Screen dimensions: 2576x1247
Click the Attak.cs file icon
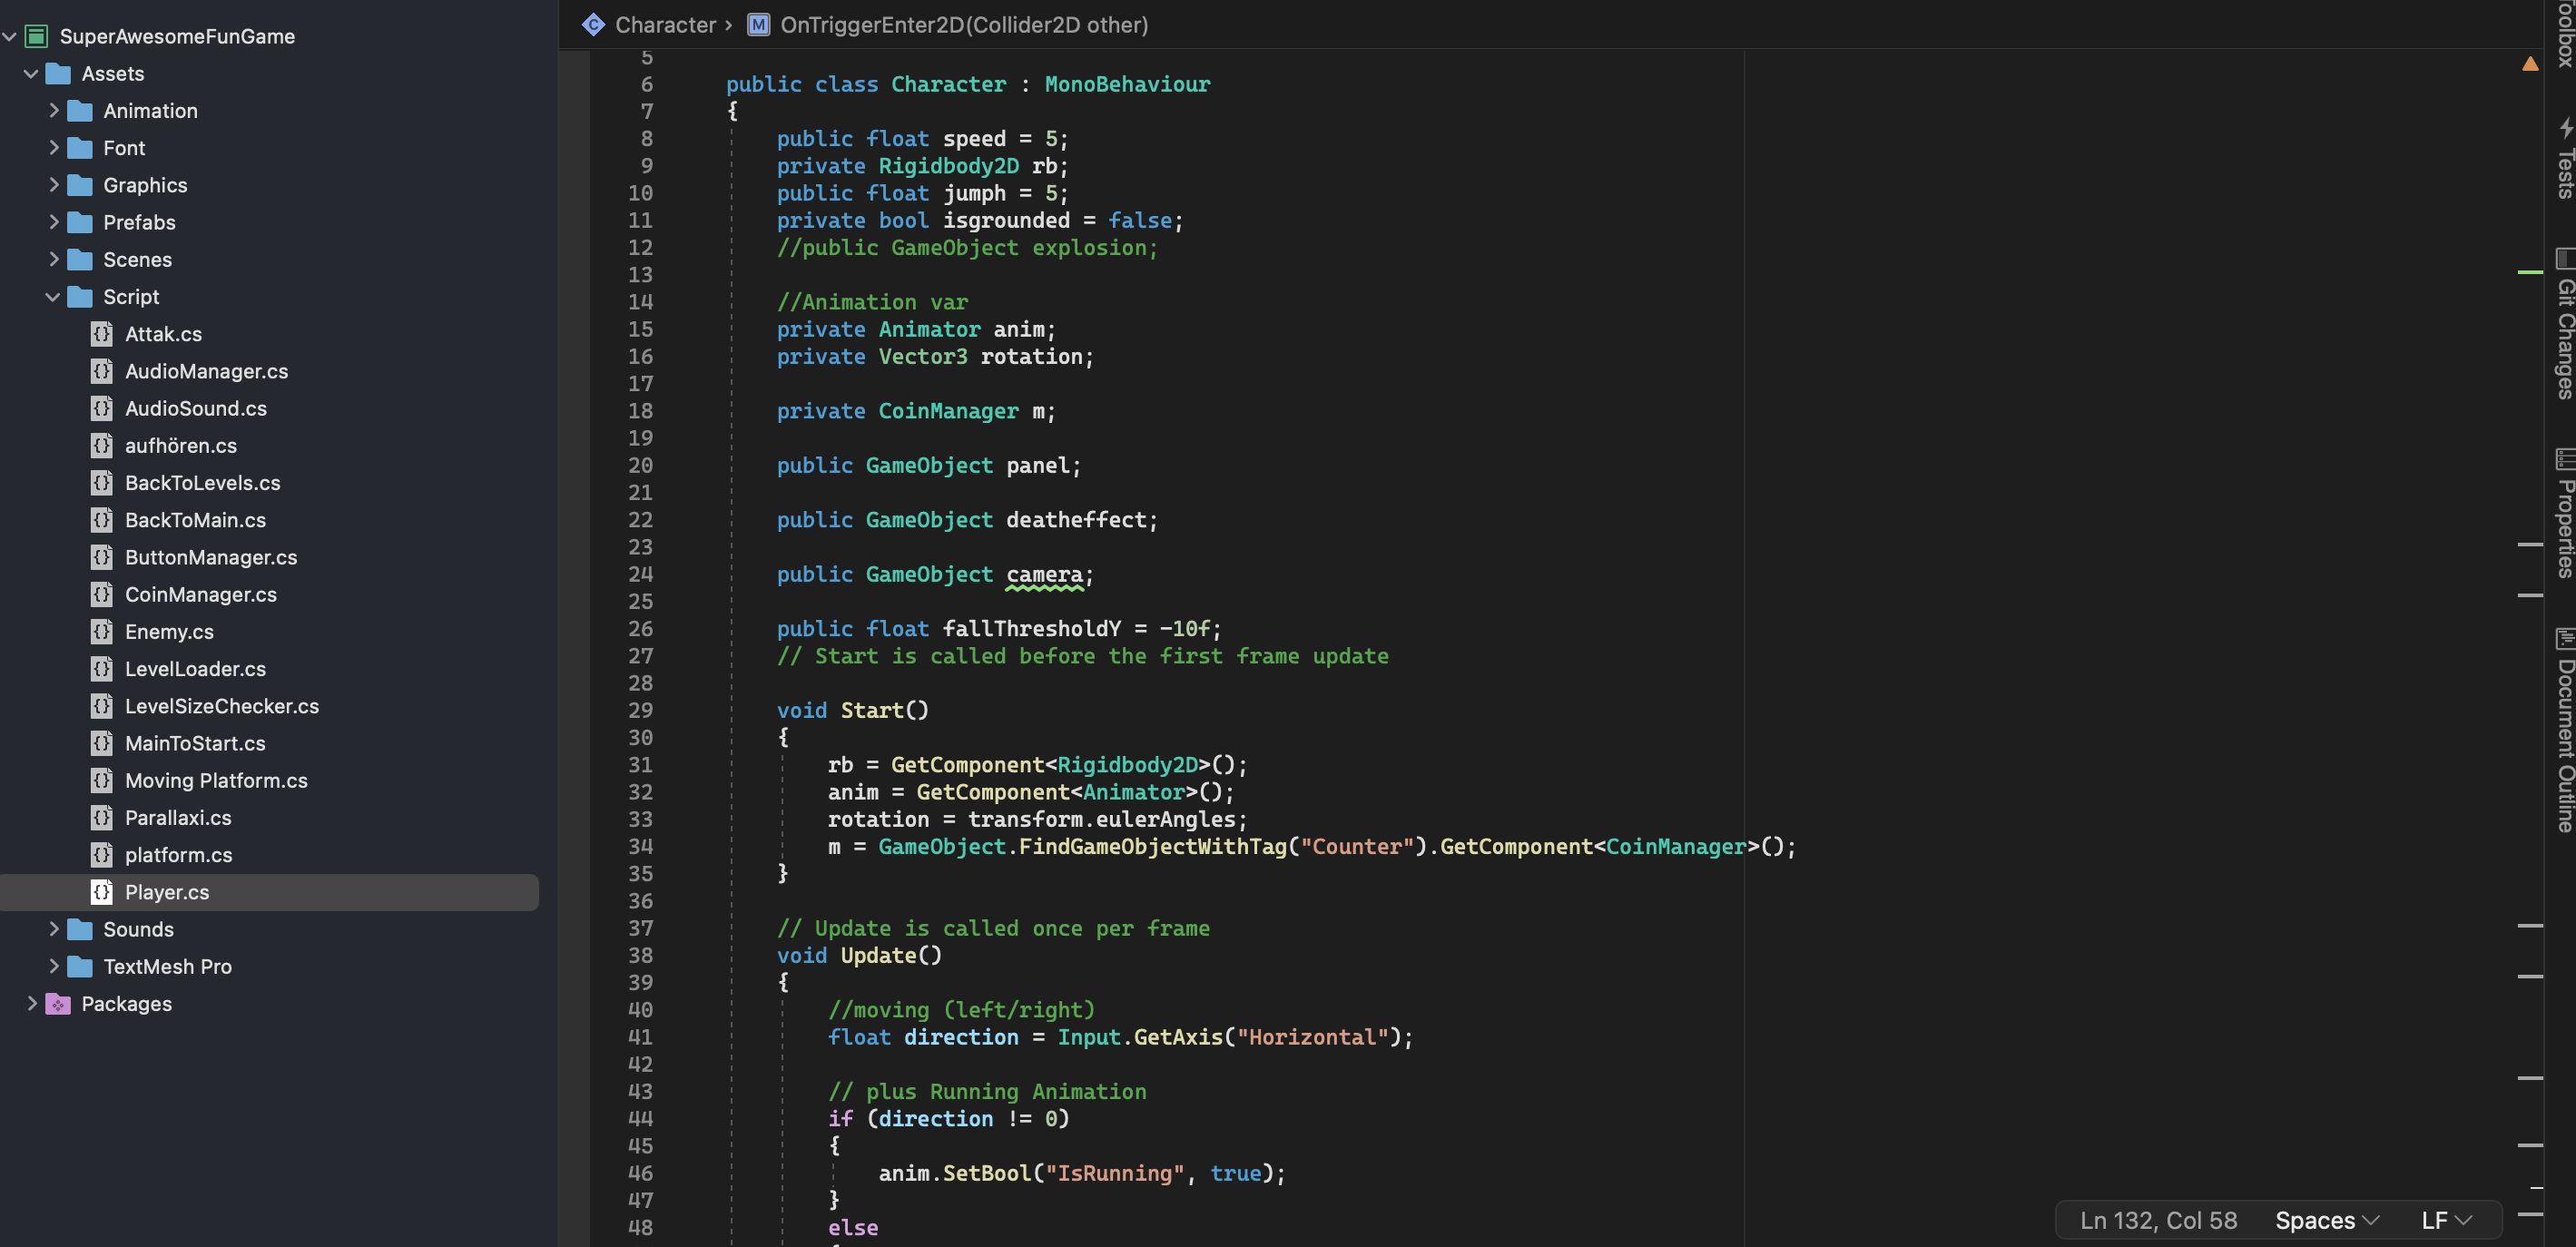pyautogui.click(x=102, y=334)
